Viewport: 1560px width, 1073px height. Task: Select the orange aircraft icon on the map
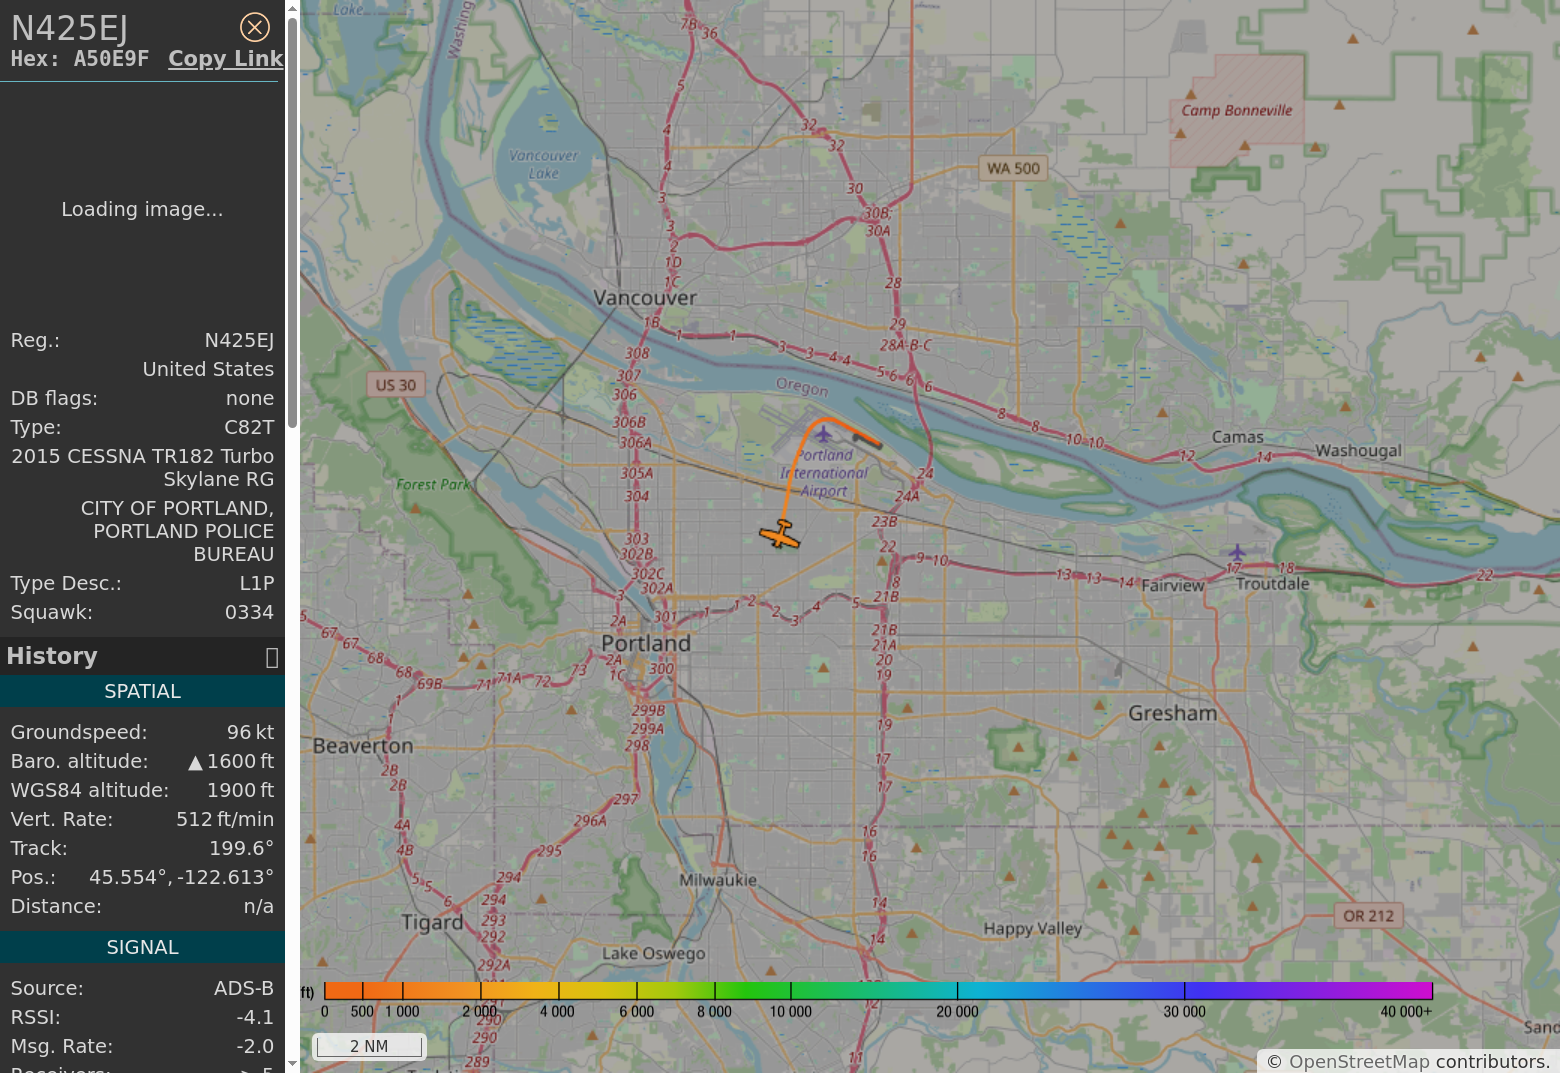pyautogui.click(x=780, y=536)
